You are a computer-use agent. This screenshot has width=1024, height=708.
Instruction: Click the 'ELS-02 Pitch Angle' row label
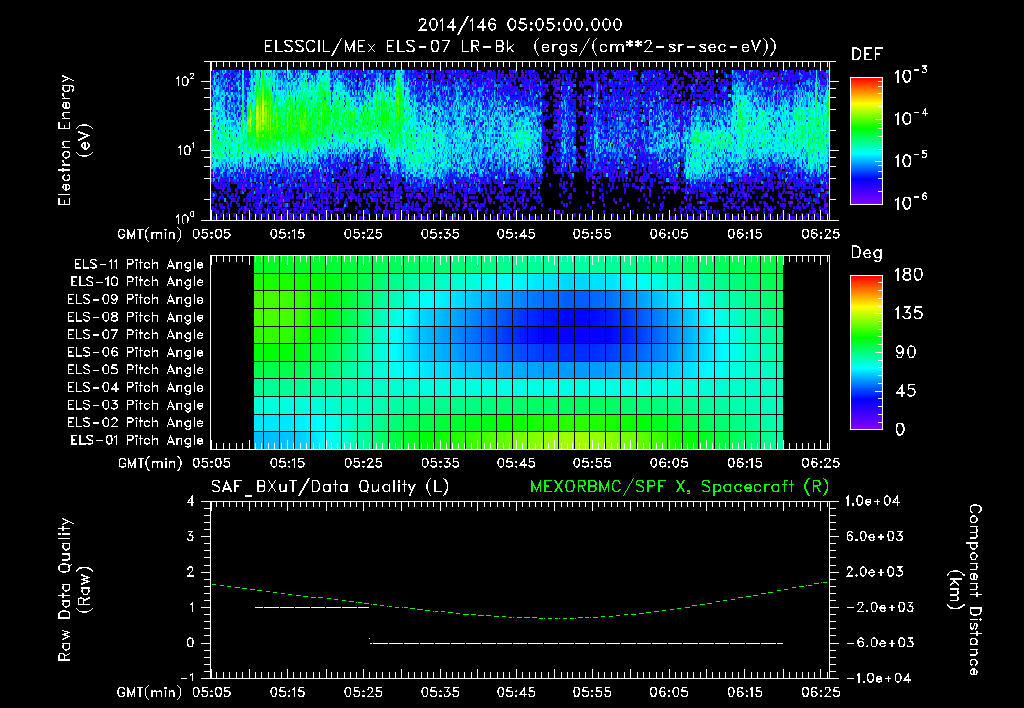pos(135,423)
